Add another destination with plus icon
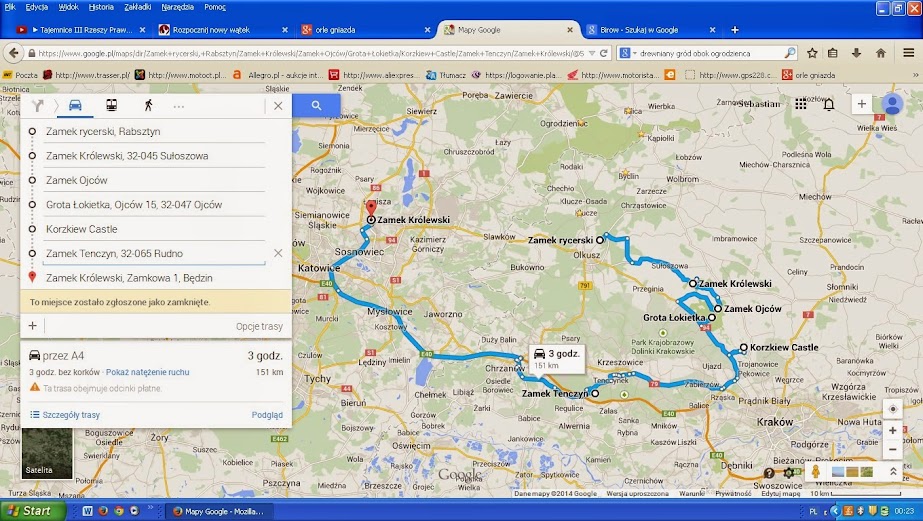 coord(32,326)
